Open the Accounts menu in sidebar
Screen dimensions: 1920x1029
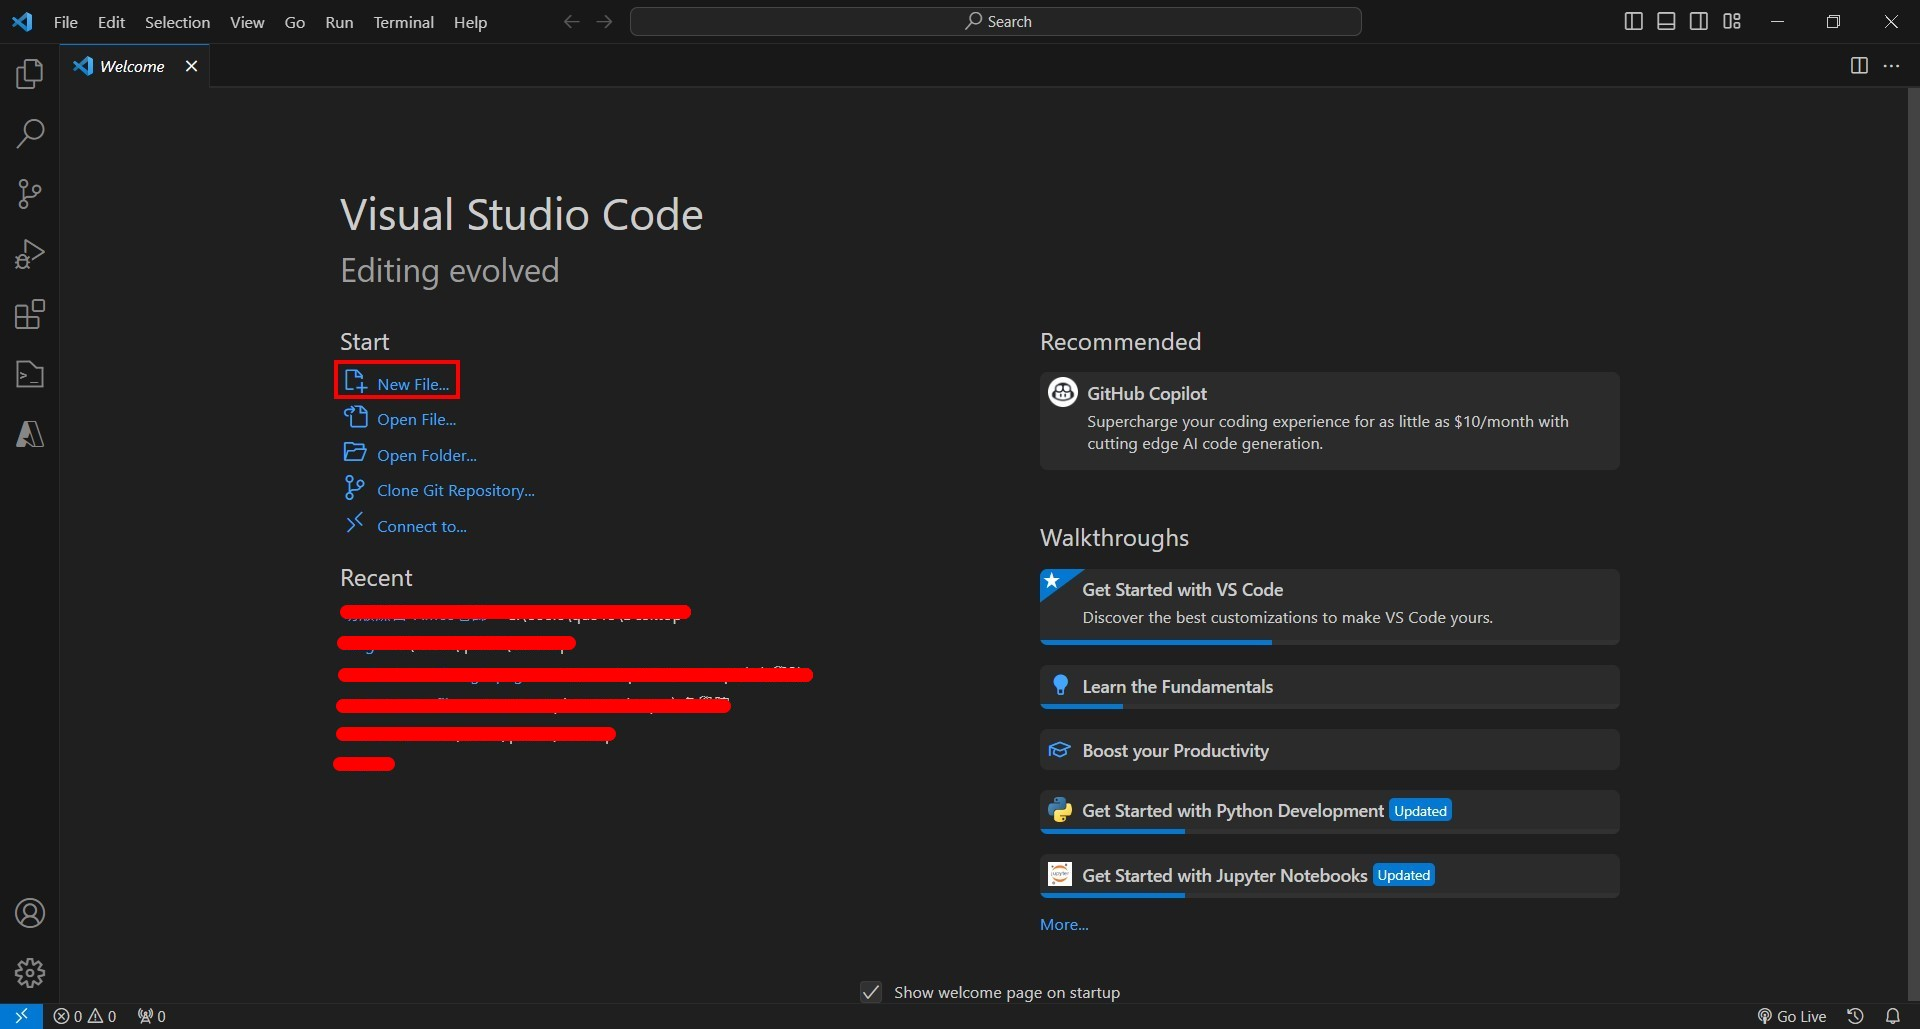[29, 913]
